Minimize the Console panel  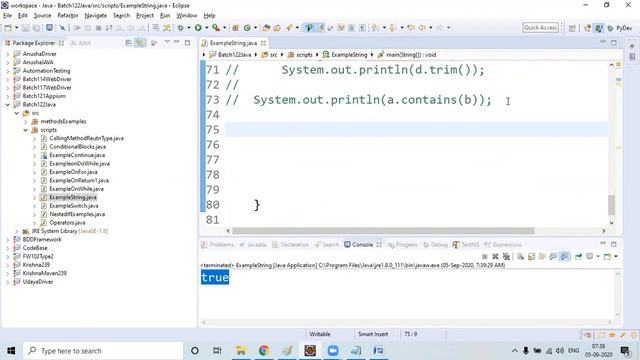pyautogui.click(x=603, y=244)
